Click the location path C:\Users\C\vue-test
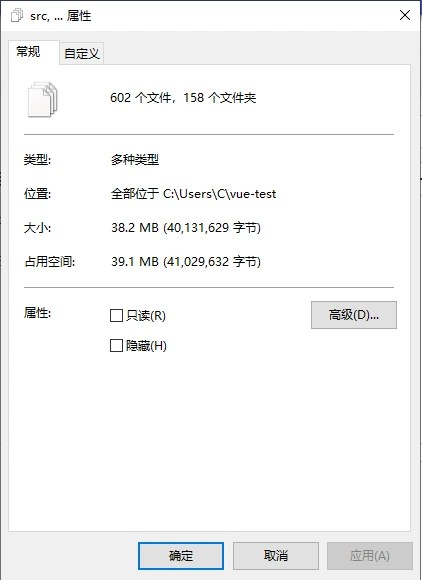422x580 pixels. [220, 194]
